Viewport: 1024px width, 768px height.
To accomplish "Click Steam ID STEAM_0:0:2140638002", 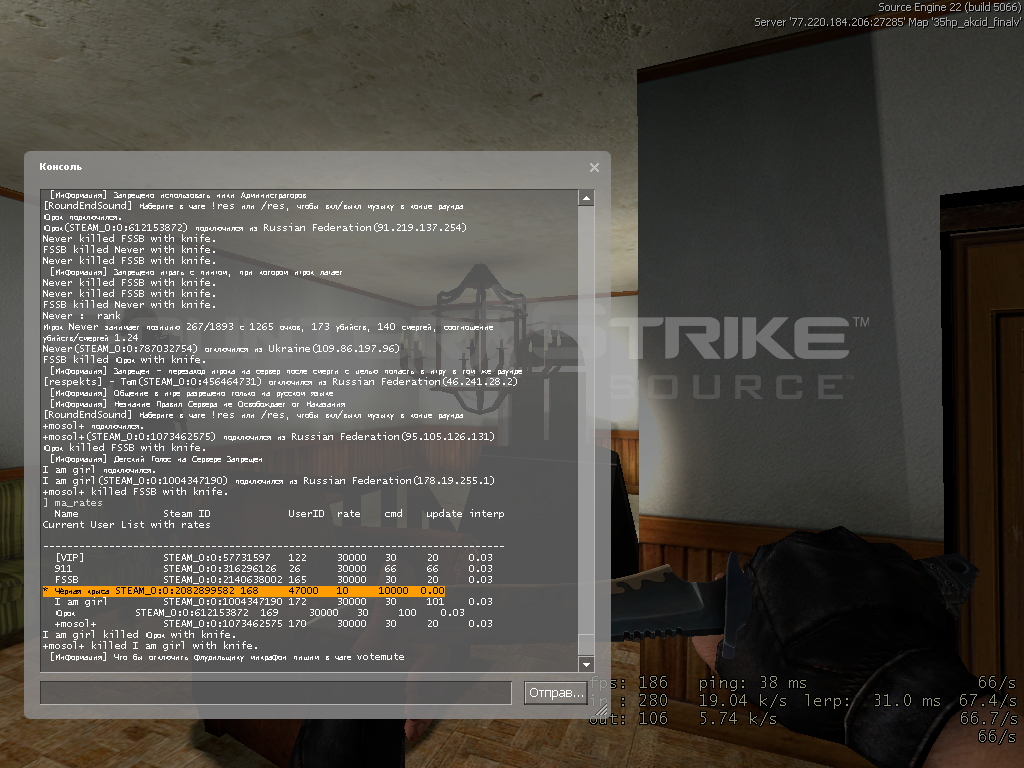I will pyautogui.click(x=223, y=580).
